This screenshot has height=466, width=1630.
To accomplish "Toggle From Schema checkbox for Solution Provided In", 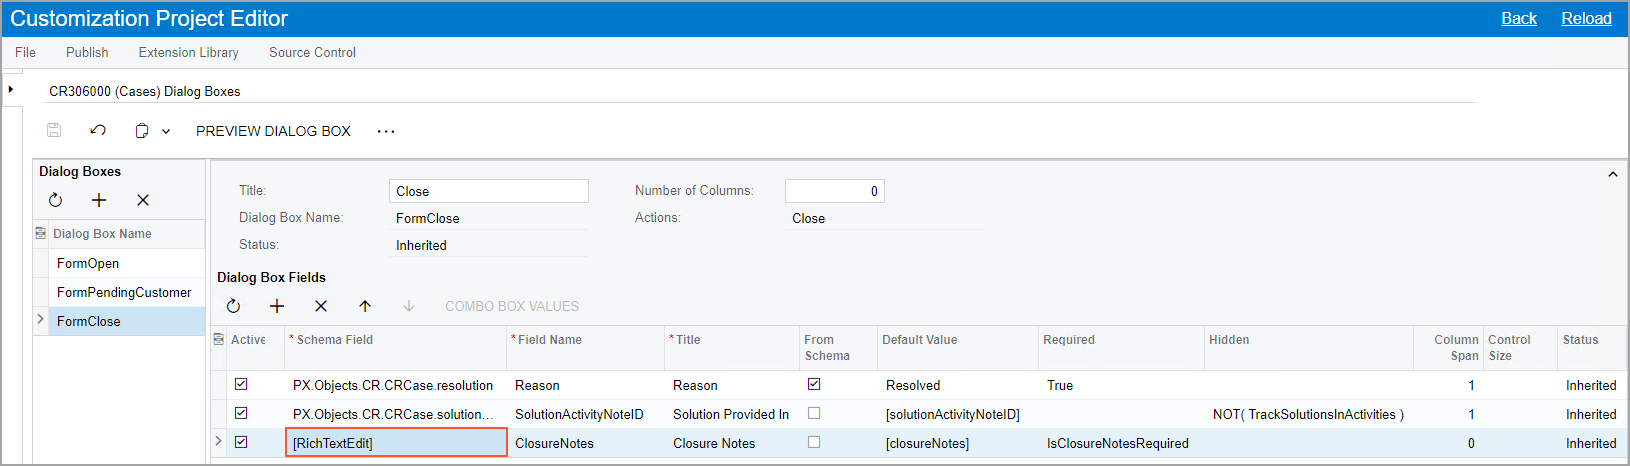I will pyautogui.click(x=814, y=413).
